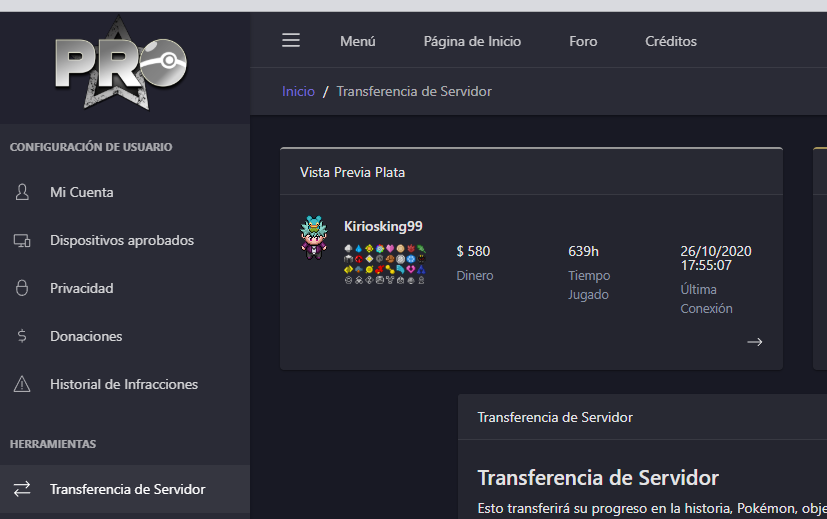Open Historial de Infracciones page
Viewport: 827px width, 519px height.
click(x=124, y=384)
